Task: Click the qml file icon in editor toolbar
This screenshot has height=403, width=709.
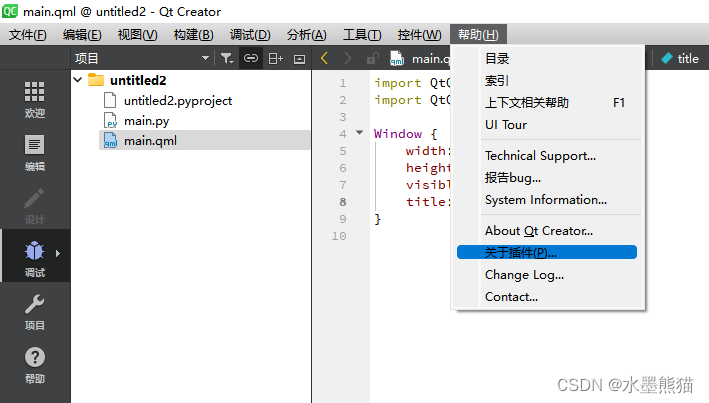Action: click(x=397, y=58)
